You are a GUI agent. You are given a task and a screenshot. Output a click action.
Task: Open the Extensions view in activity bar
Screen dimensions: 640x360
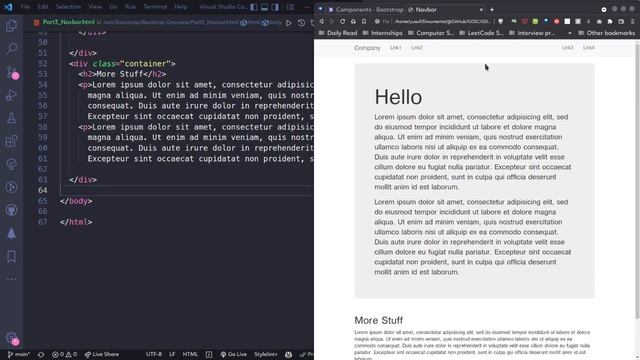click(11, 141)
